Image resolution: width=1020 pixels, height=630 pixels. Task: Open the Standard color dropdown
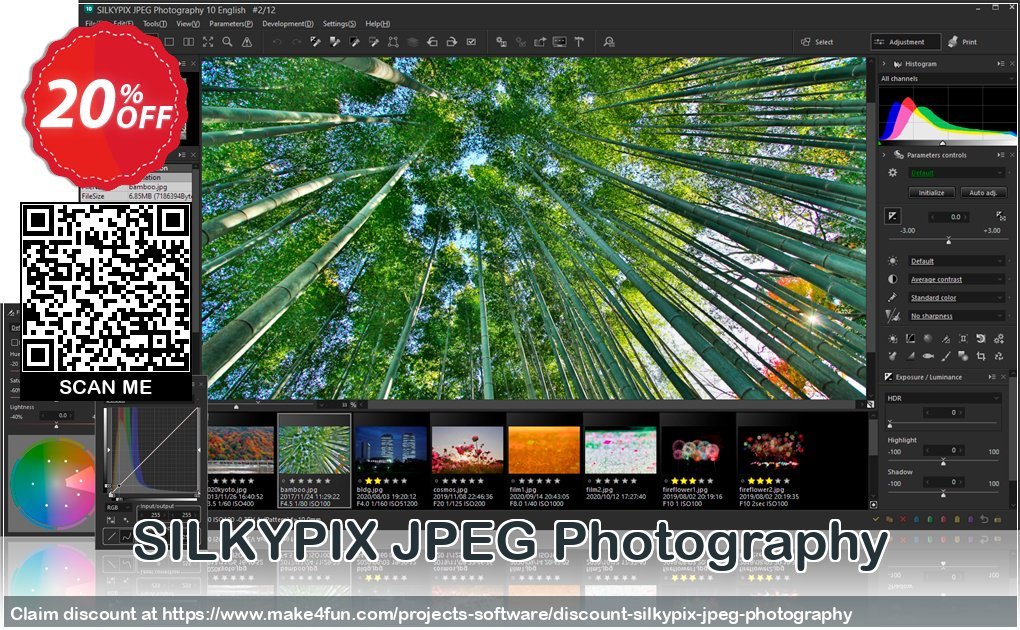click(x=956, y=297)
